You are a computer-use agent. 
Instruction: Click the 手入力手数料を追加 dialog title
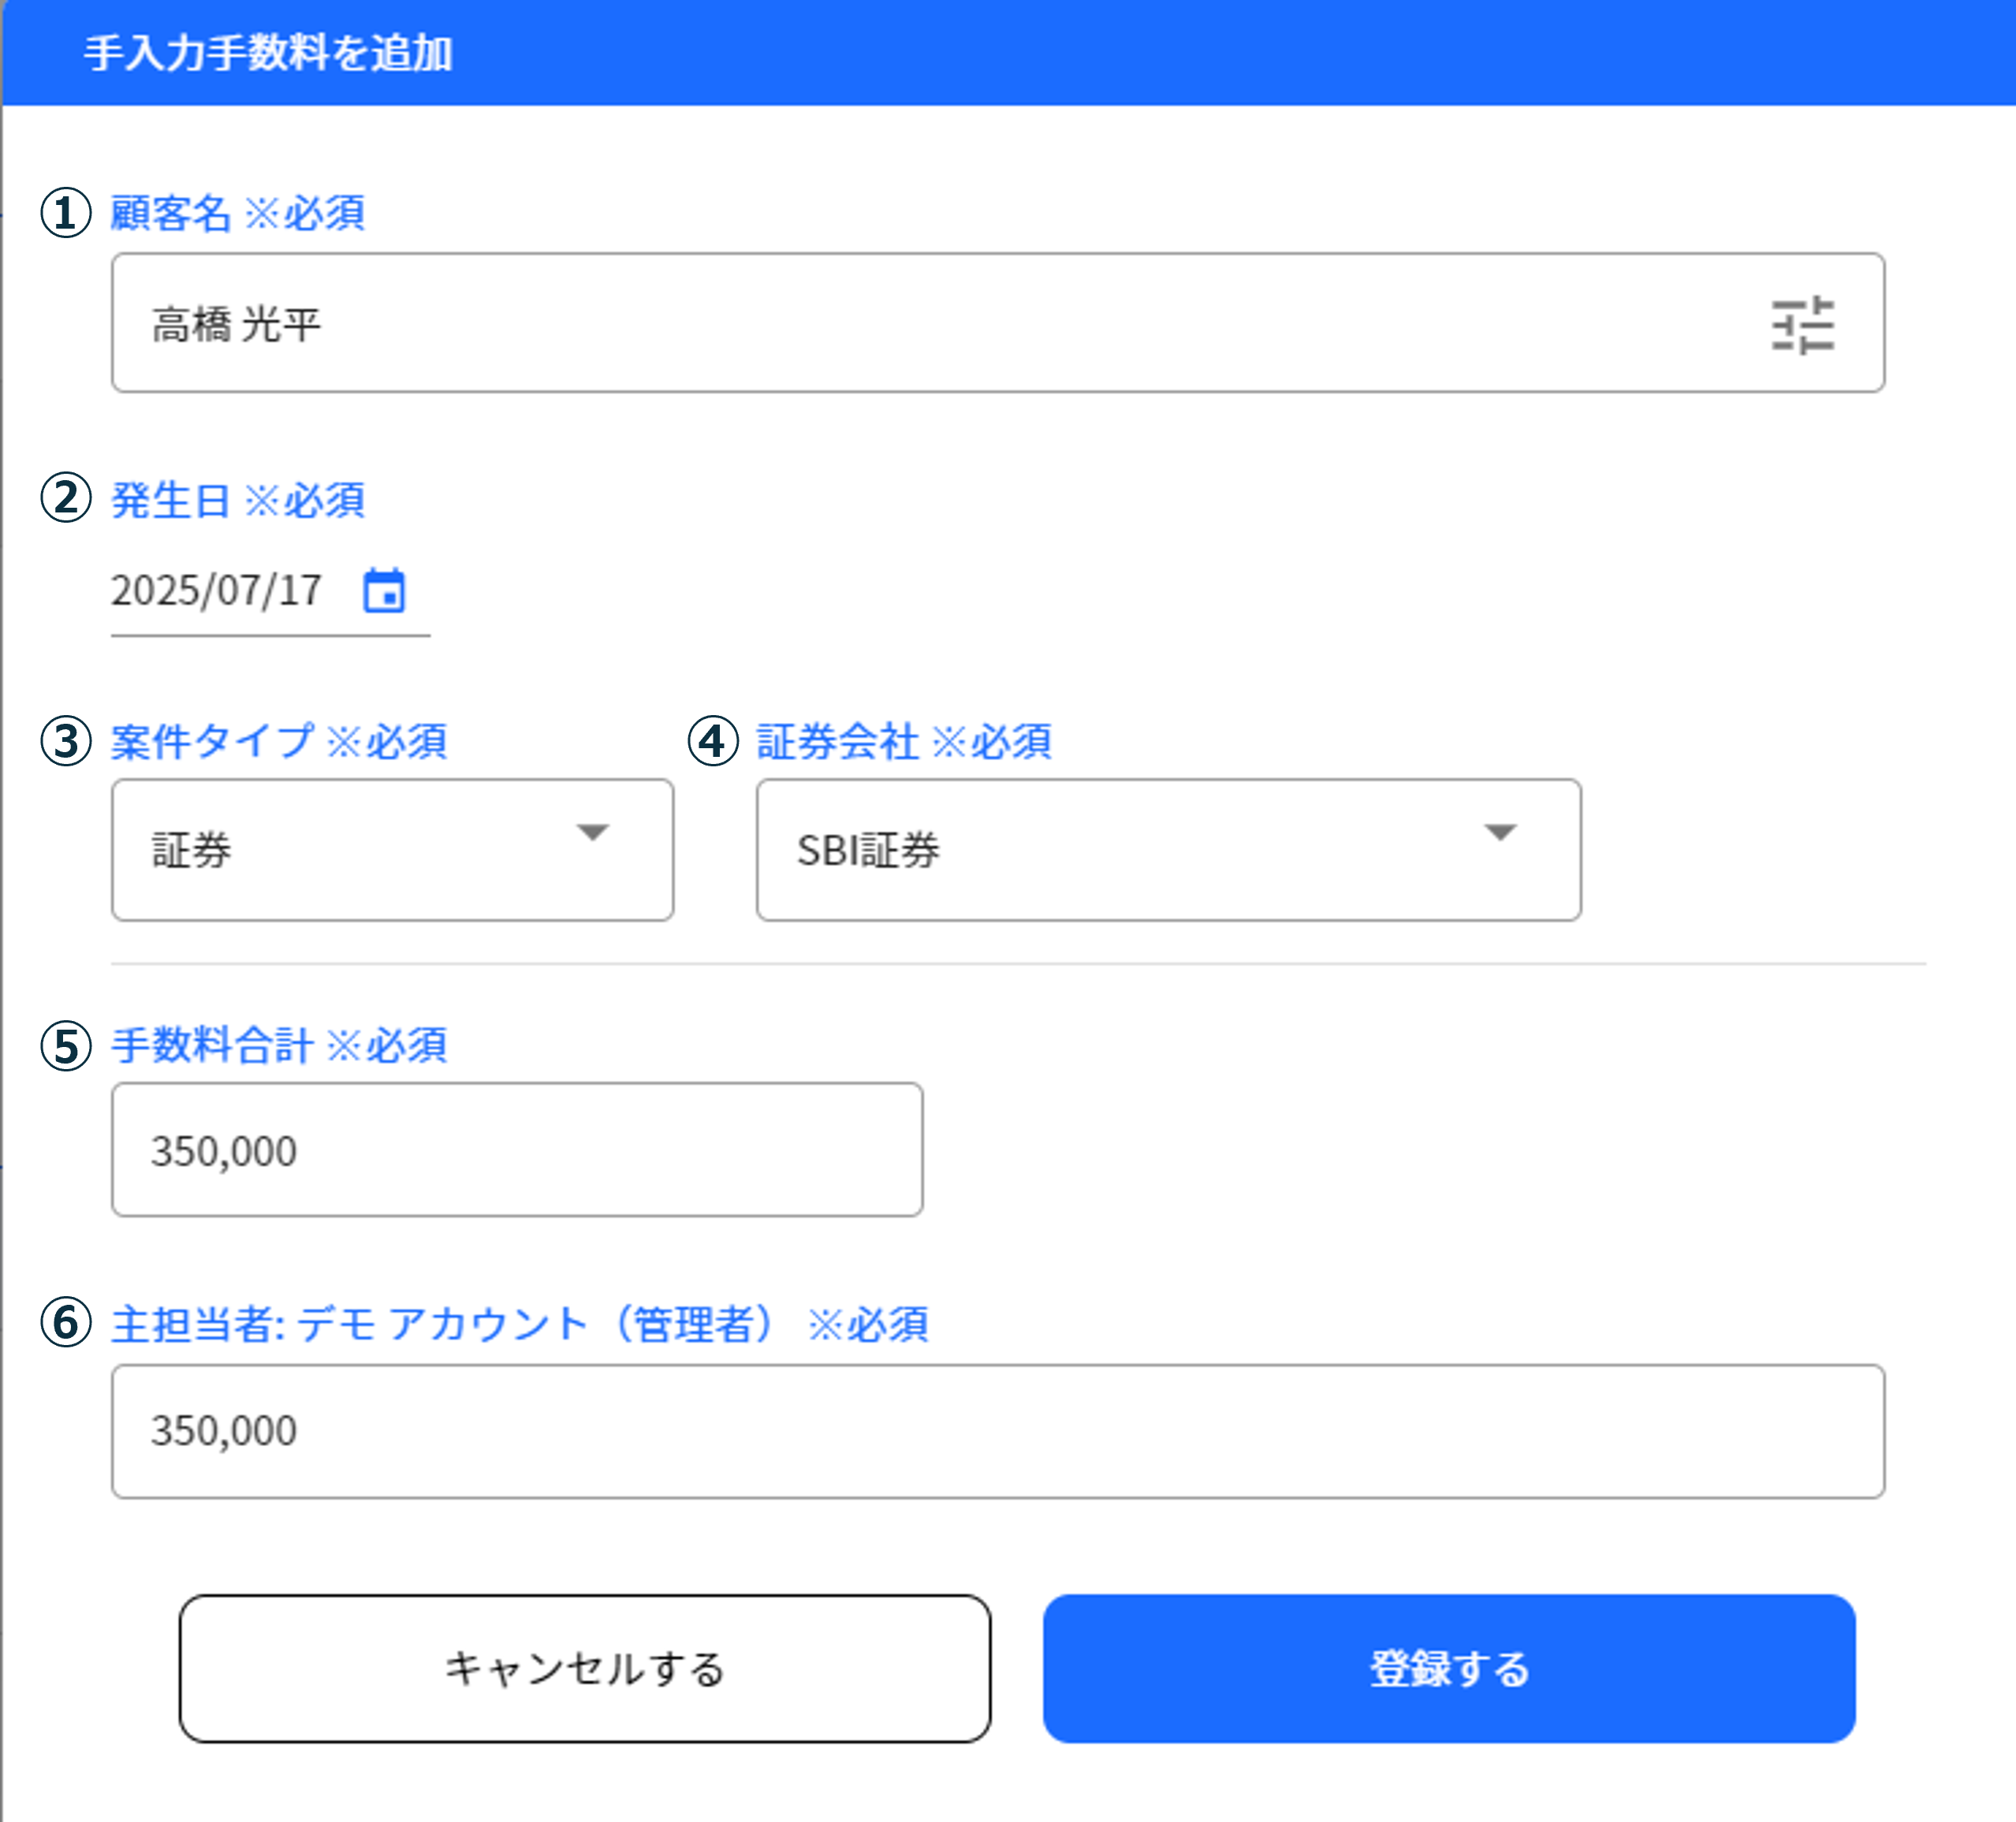[268, 53]
